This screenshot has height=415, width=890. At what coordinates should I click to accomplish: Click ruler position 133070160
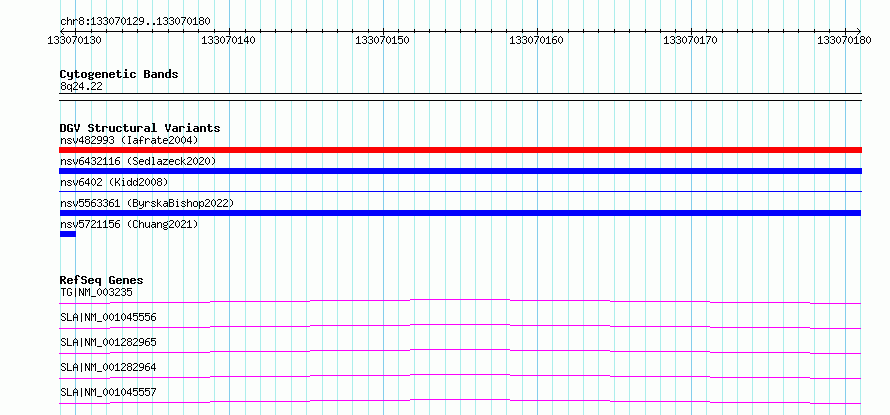tap(537, 40)
